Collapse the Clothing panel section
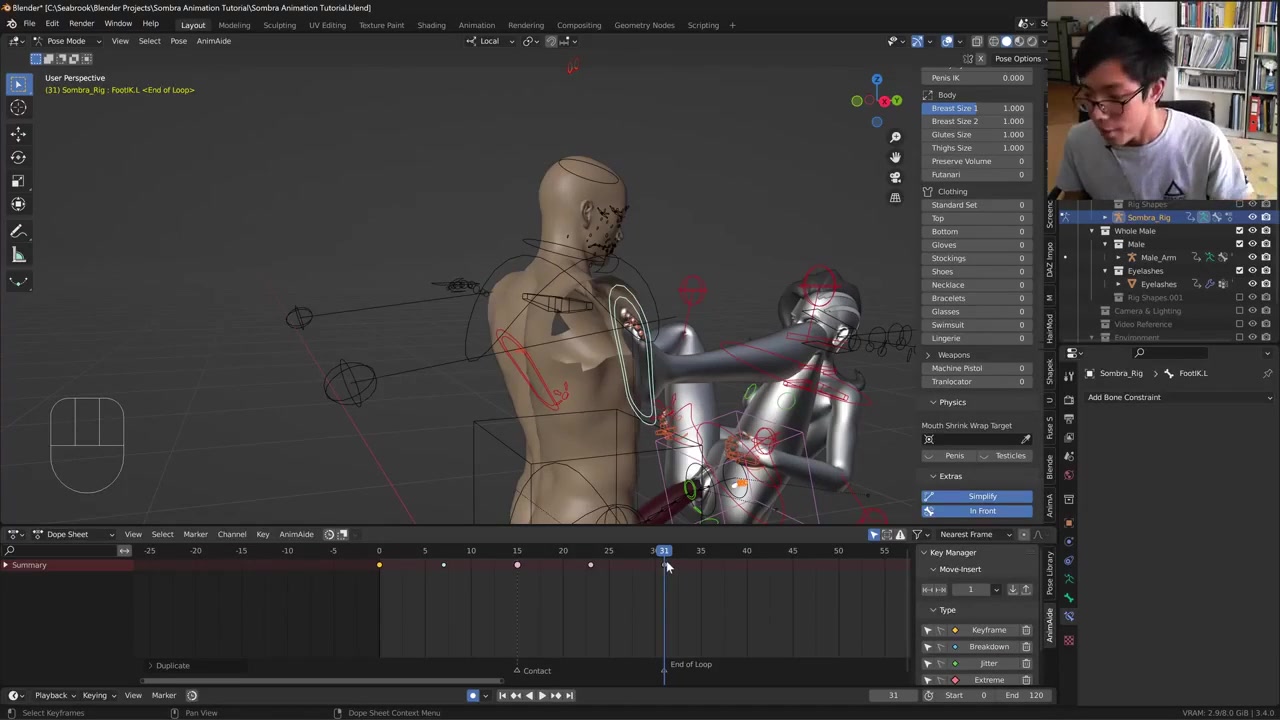The image size is (1280, 720). tap(951, 191)
